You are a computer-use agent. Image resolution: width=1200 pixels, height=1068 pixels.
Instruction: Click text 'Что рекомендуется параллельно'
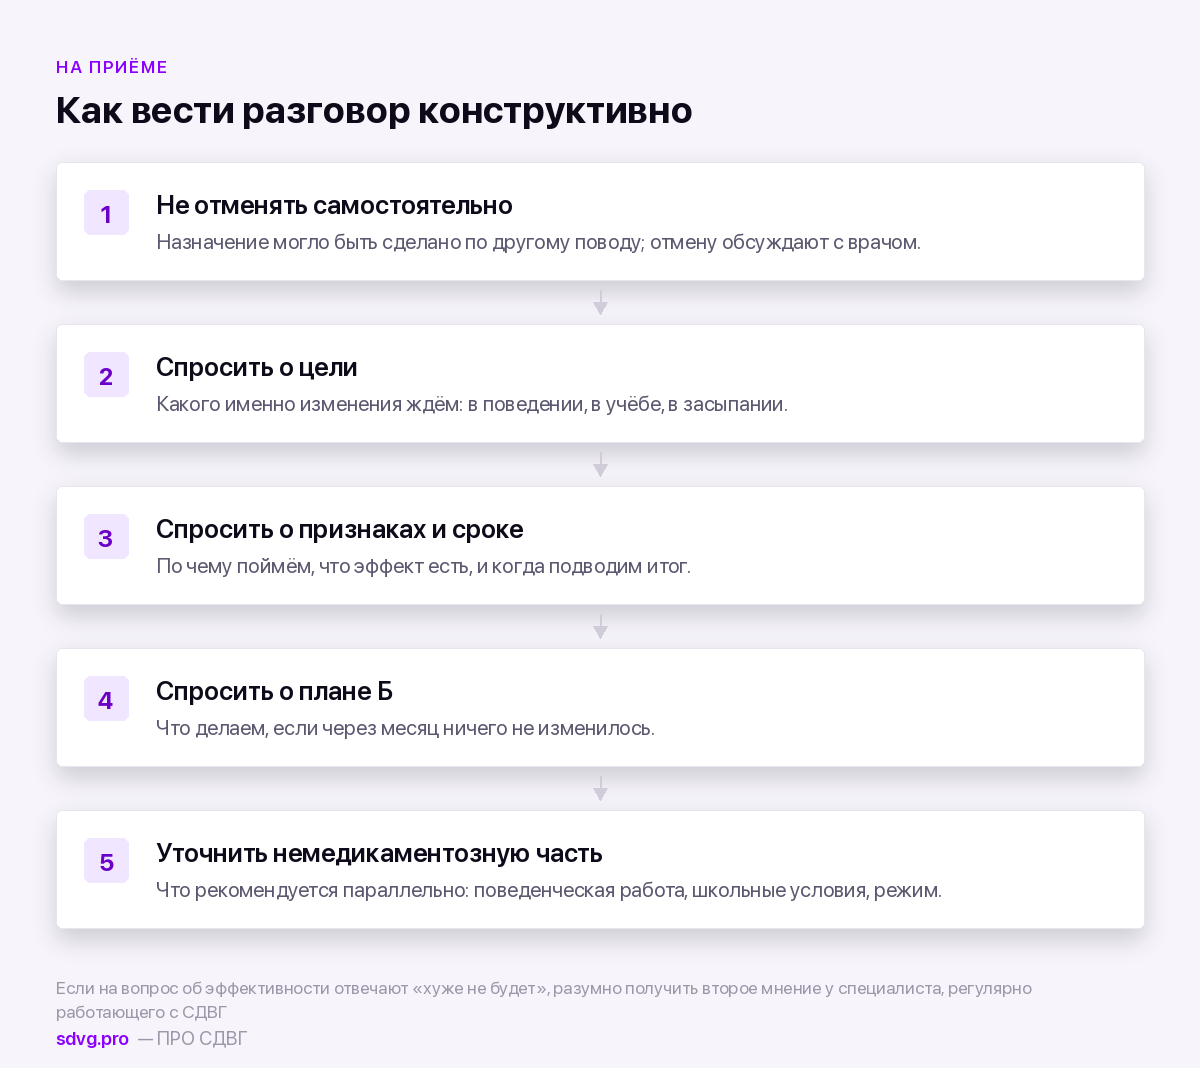(x=312, y=890)
